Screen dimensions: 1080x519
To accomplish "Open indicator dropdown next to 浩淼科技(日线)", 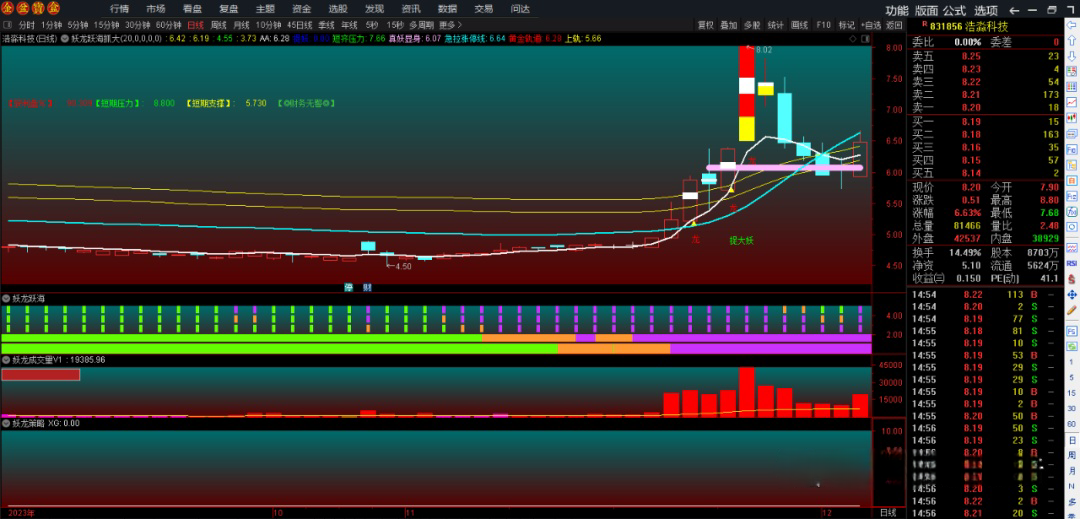I will tap(65, 39).
